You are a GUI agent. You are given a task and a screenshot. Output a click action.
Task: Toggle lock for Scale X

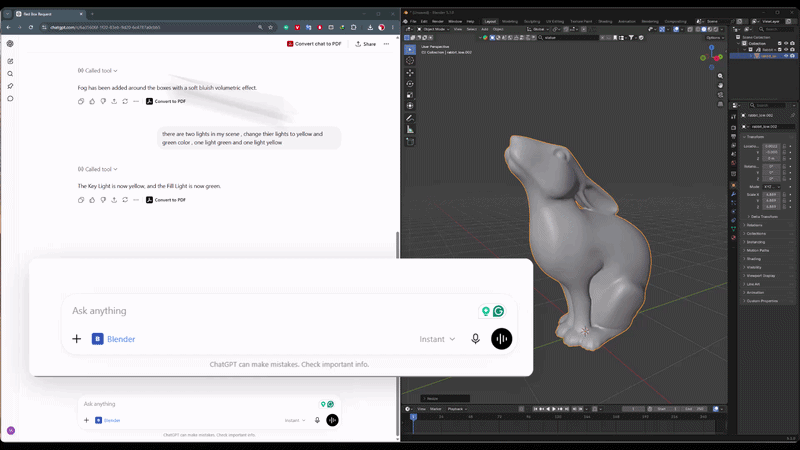tap(784, 194)
